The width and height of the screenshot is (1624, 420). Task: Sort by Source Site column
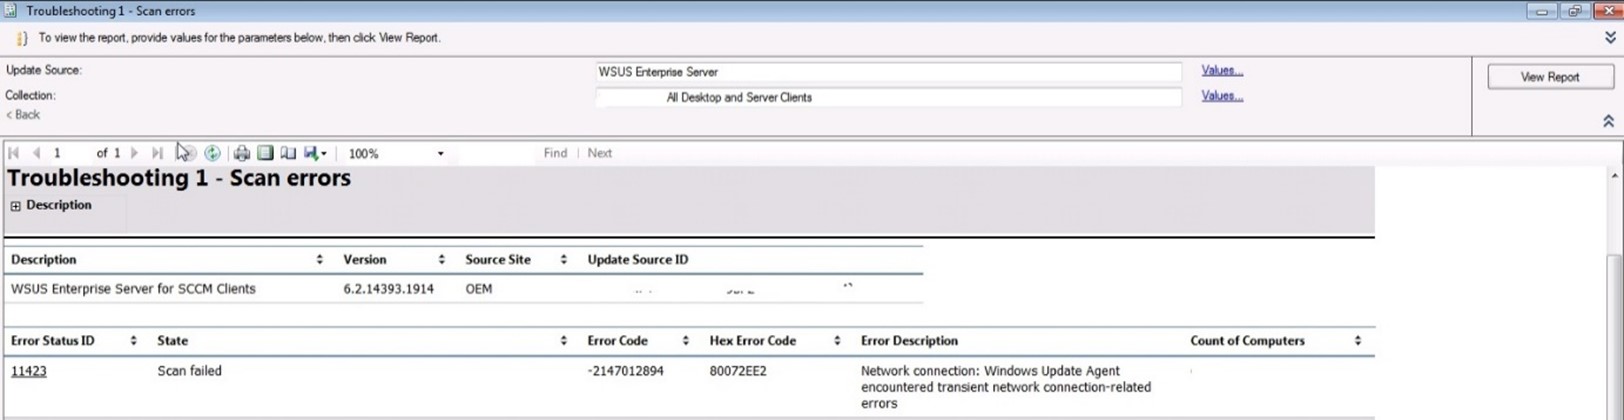pos(564,259)
